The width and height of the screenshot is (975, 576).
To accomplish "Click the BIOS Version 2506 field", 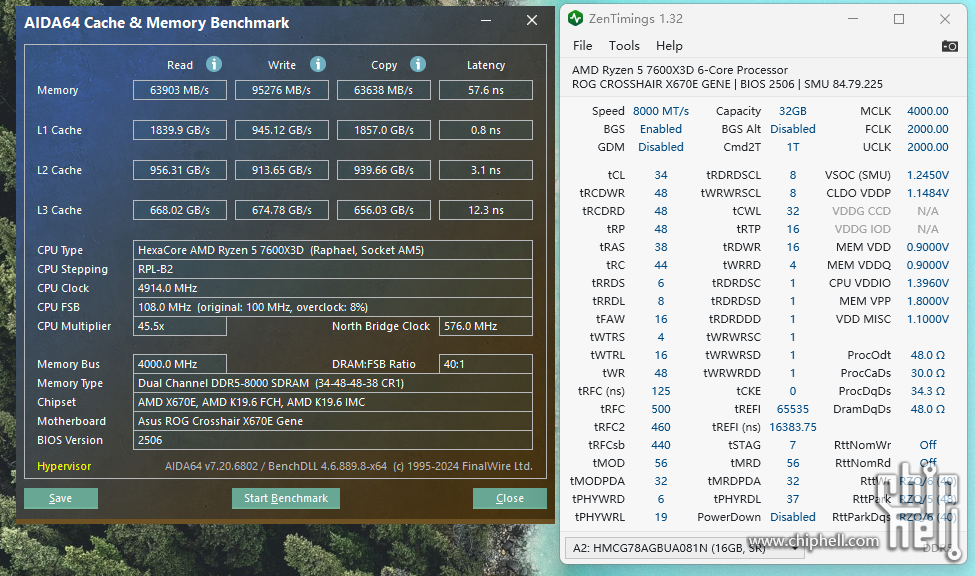I will [x=333, y=440].
